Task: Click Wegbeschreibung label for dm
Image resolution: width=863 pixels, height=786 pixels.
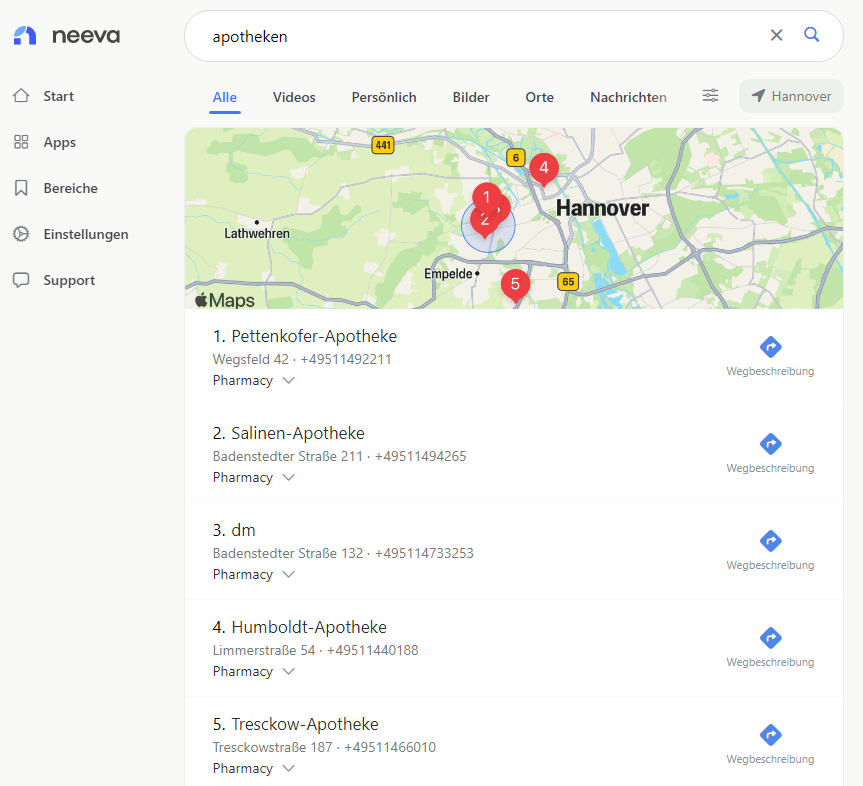Action: tap(770, 565)
